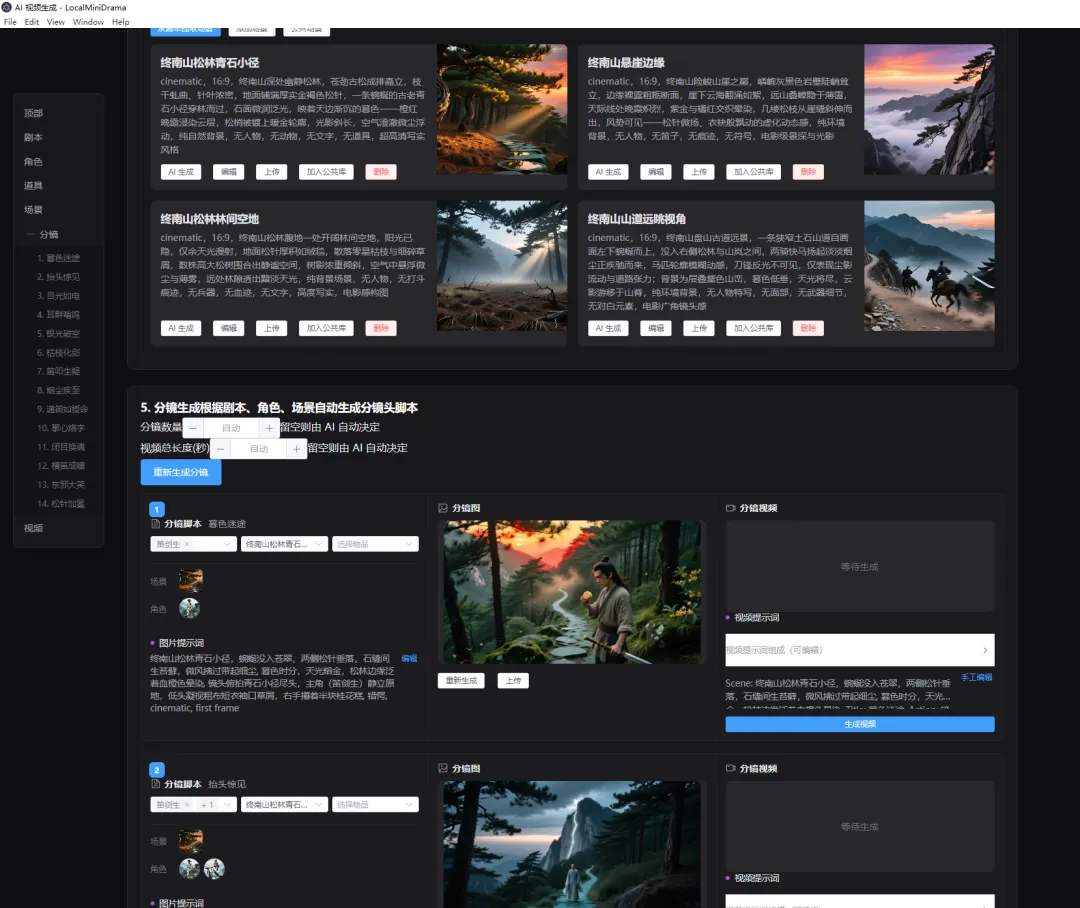The height and width of the screenshot is (908, 1080).
Task: Click shot 1 生成视频 button
Action: (x=860, y=724)
